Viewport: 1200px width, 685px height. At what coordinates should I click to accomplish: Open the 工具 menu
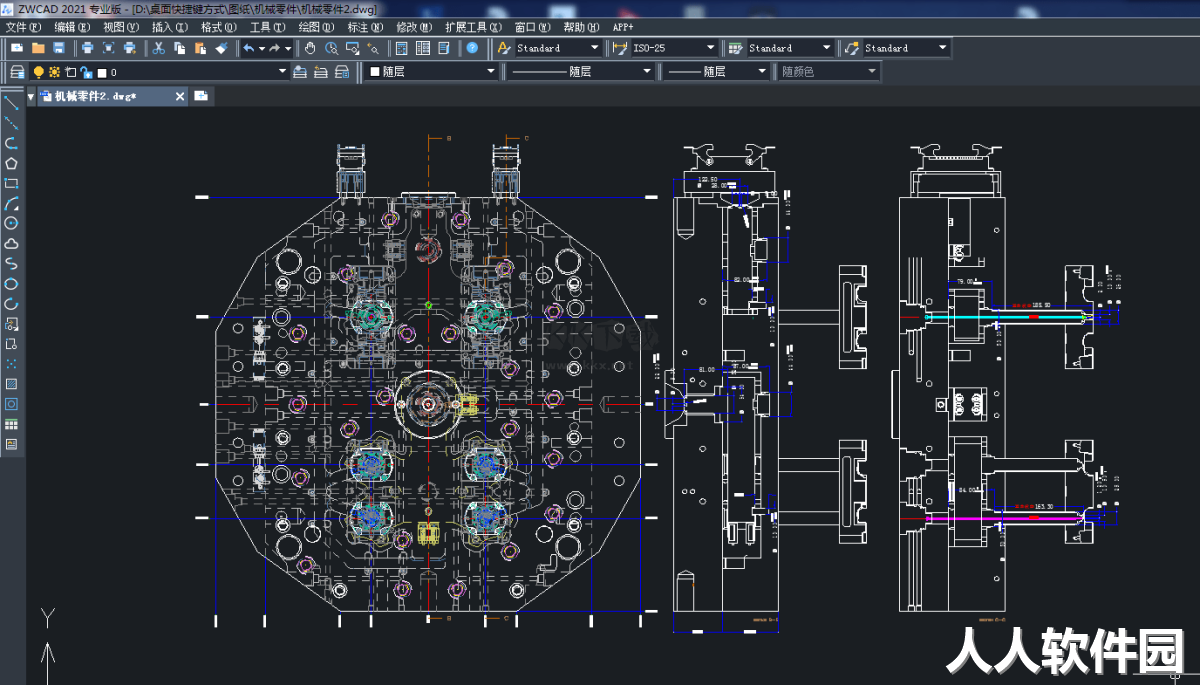[267, 27]
